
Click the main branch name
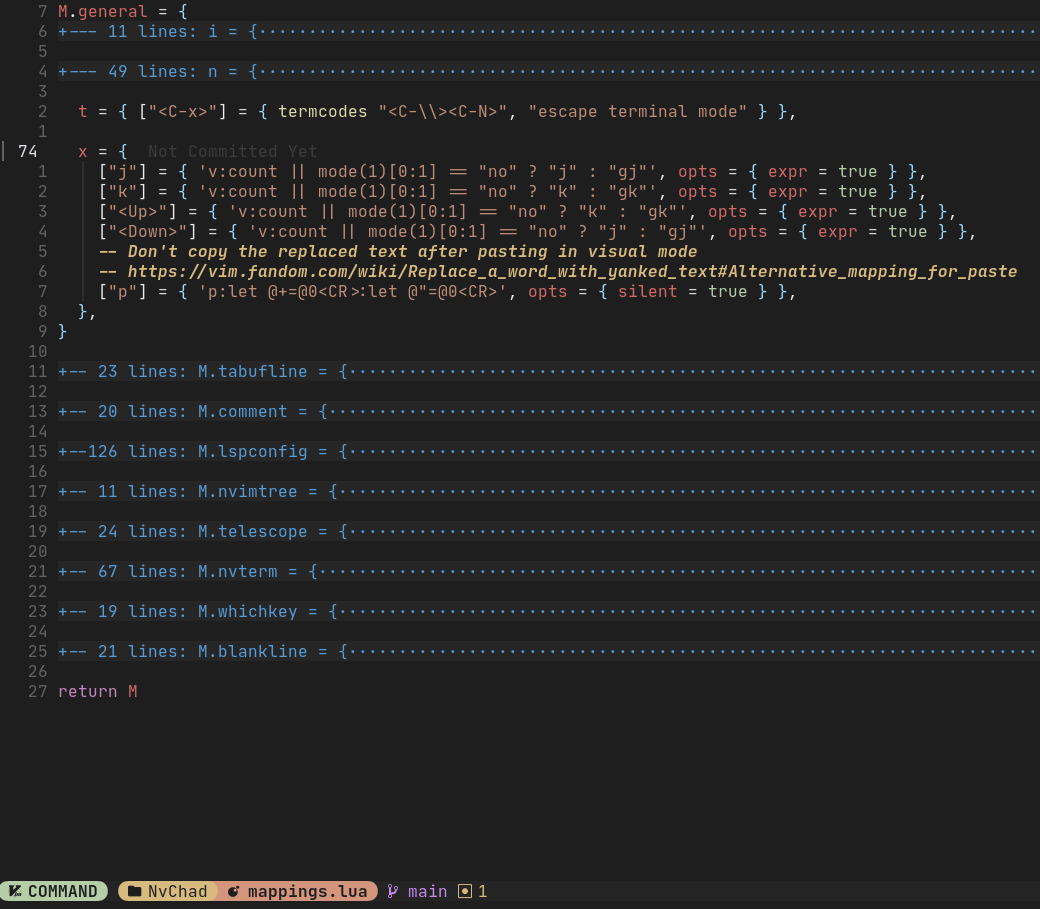click(427, 891)
